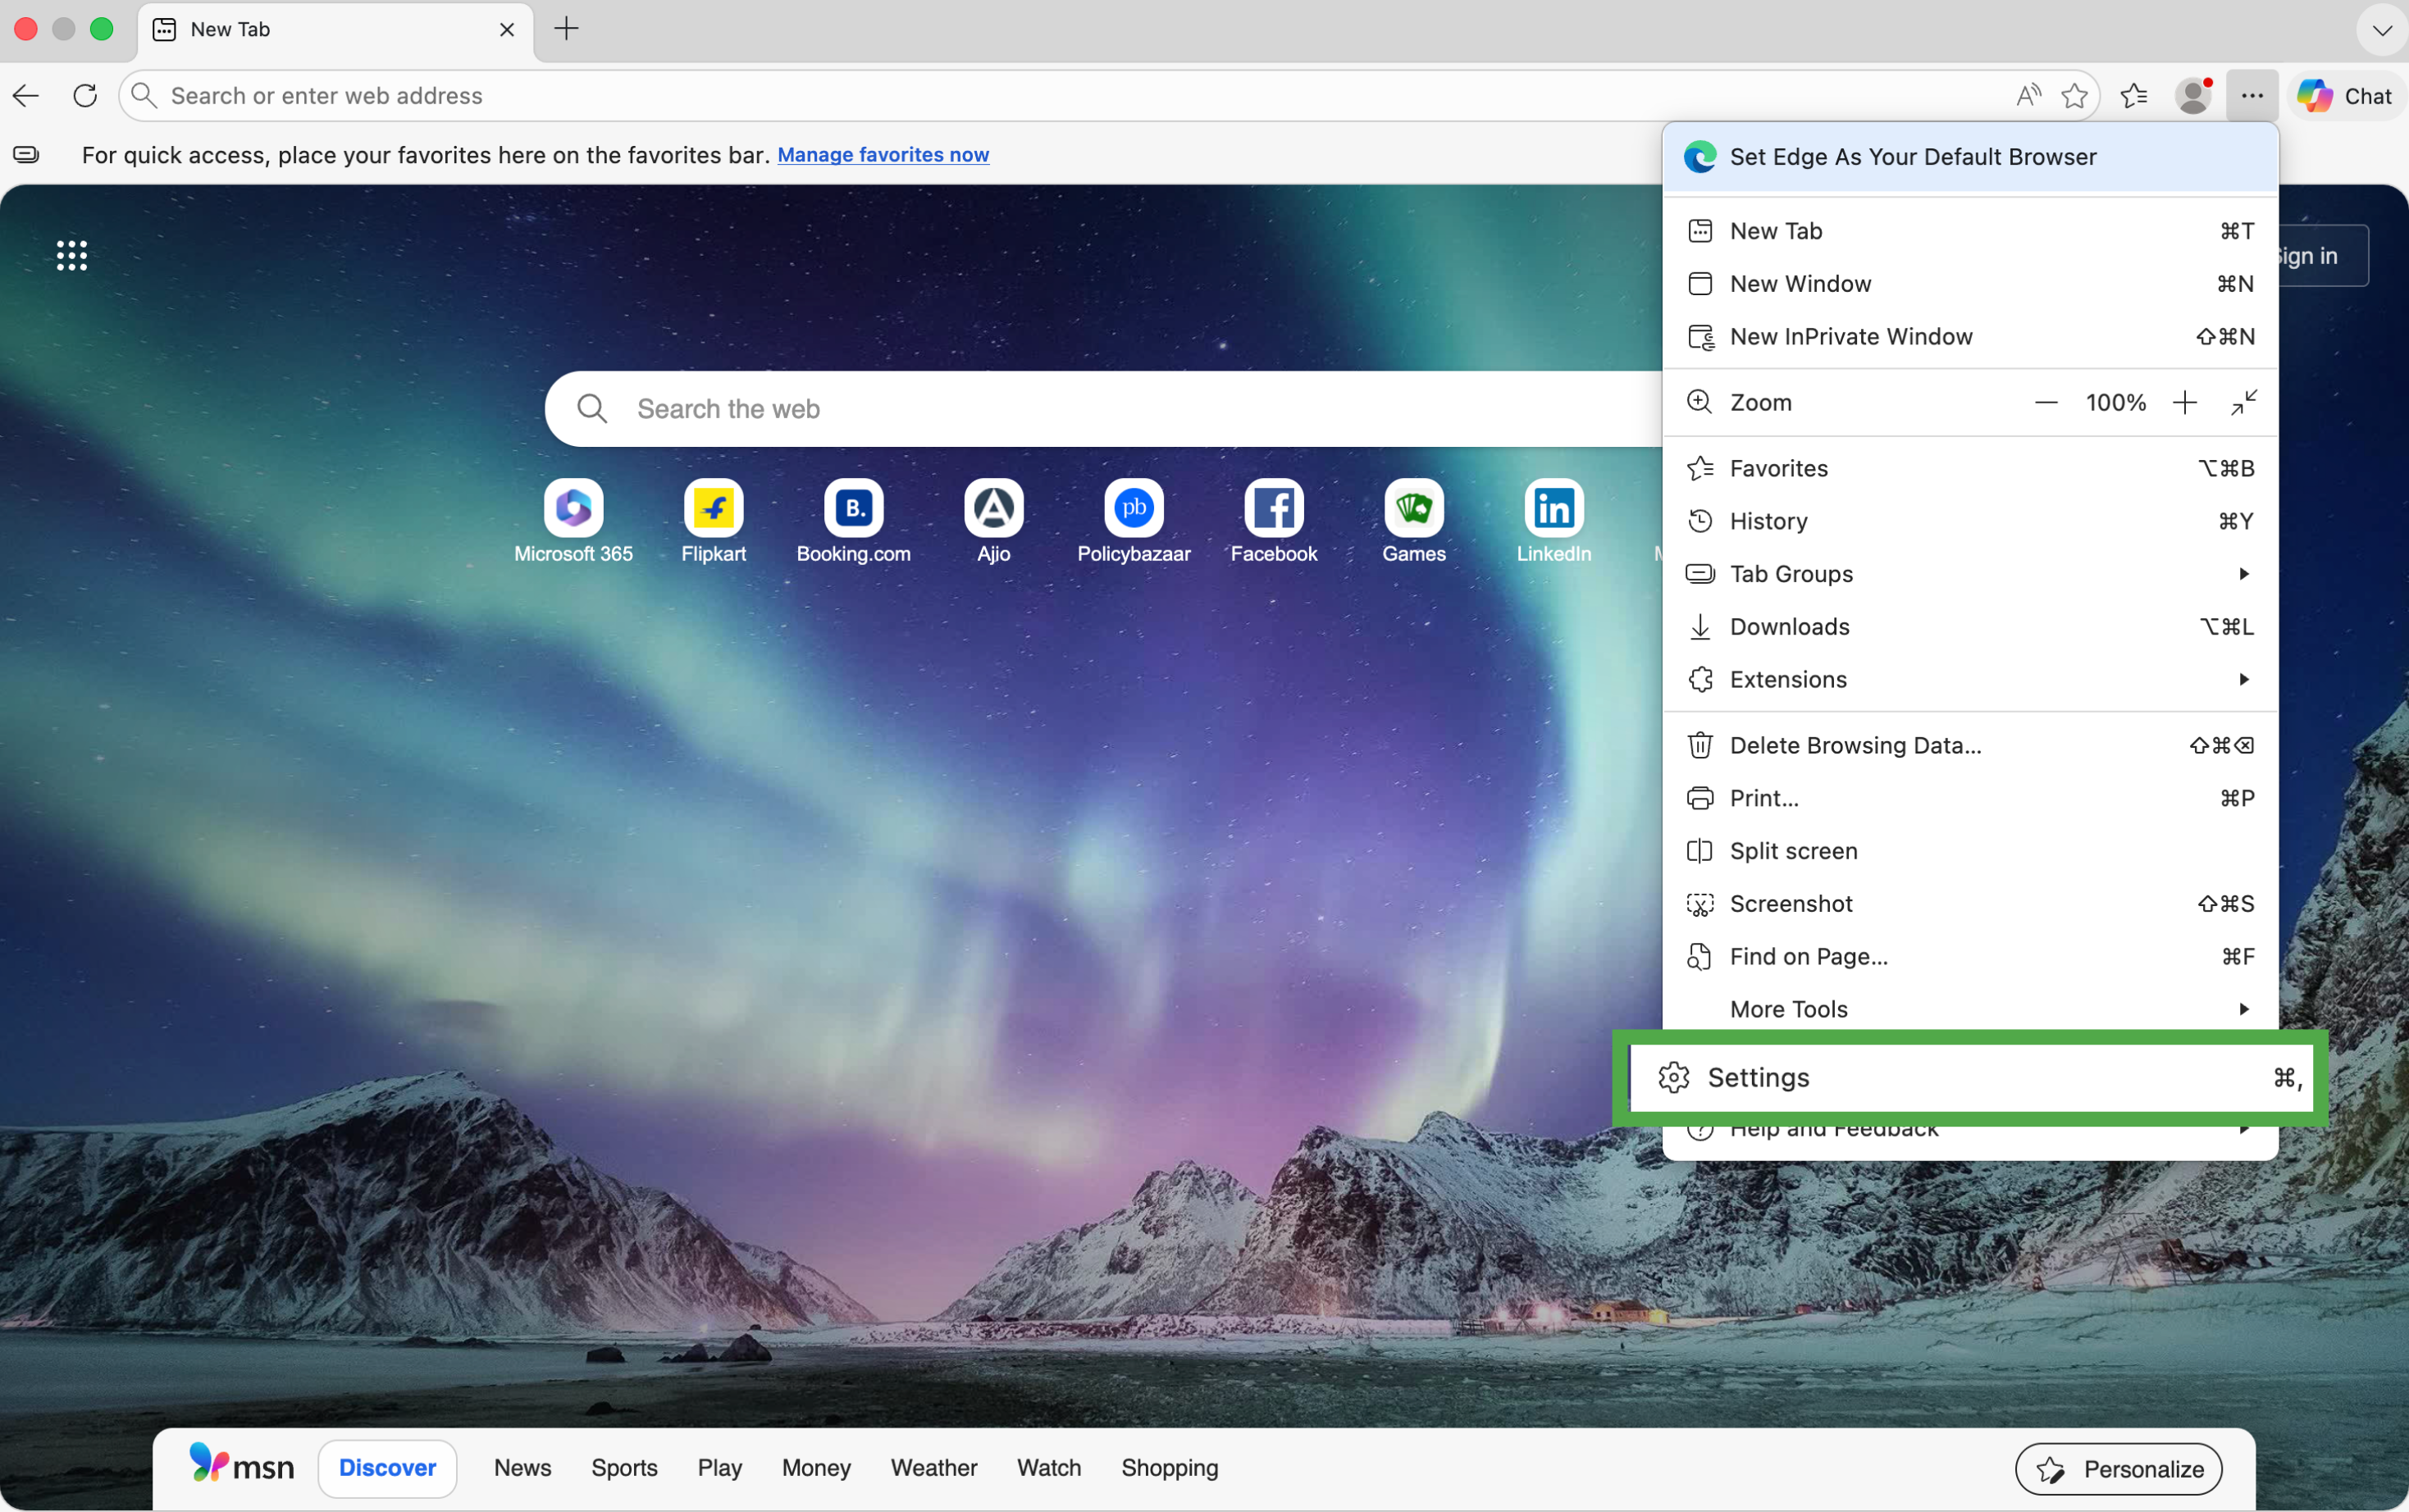Screen dimensions: 2409x1512
Task: Choose New Window from the menu
Action: coord(1970,284)
